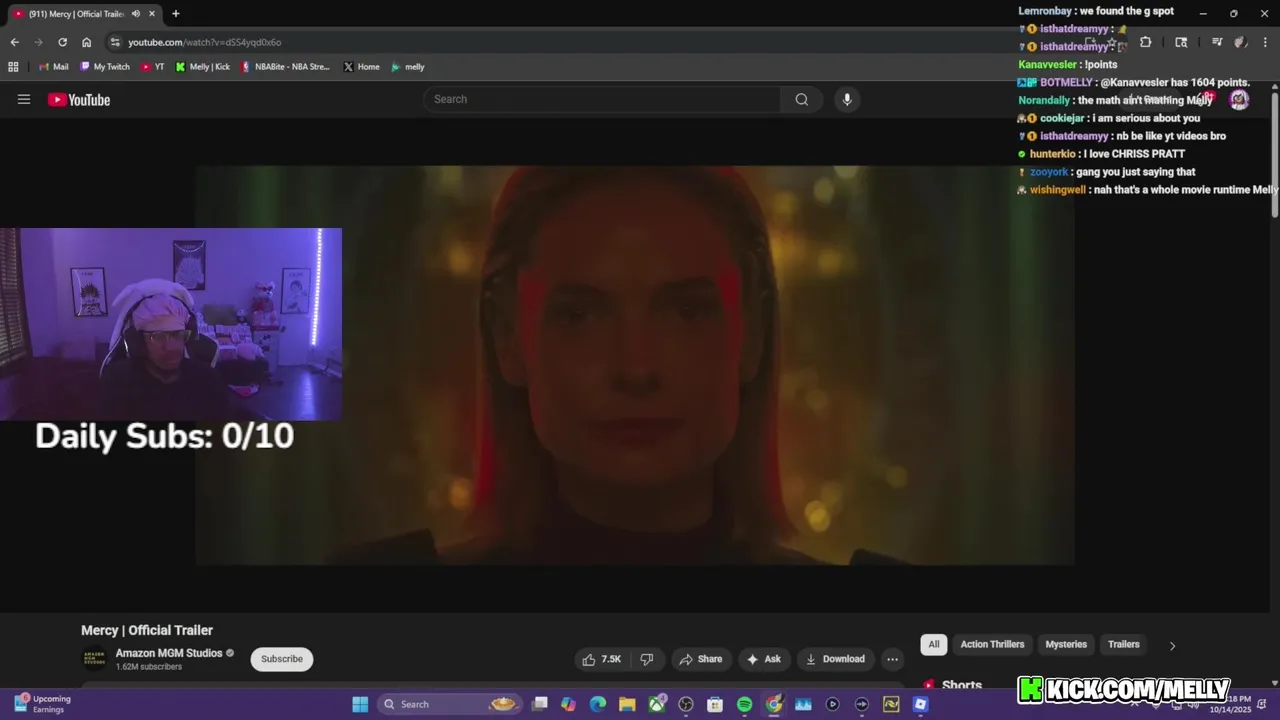Image resolution: width=1280 pixels, height=720 pixels.
Task: Click the Windows Start button
Action: tap(360, 704)
